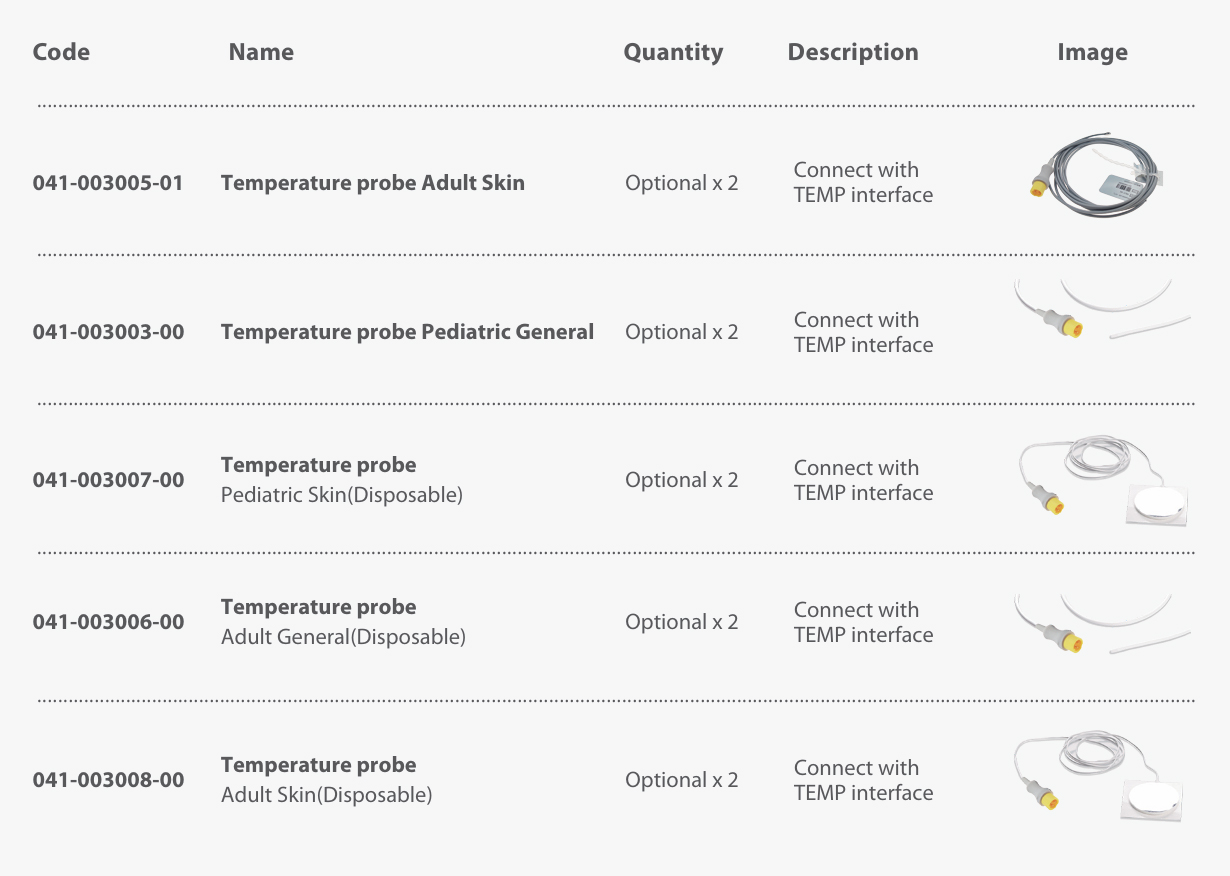Click the Adult Skin temperature probe image
The image size is (1230, 876).
click(x=1096, y=180)
